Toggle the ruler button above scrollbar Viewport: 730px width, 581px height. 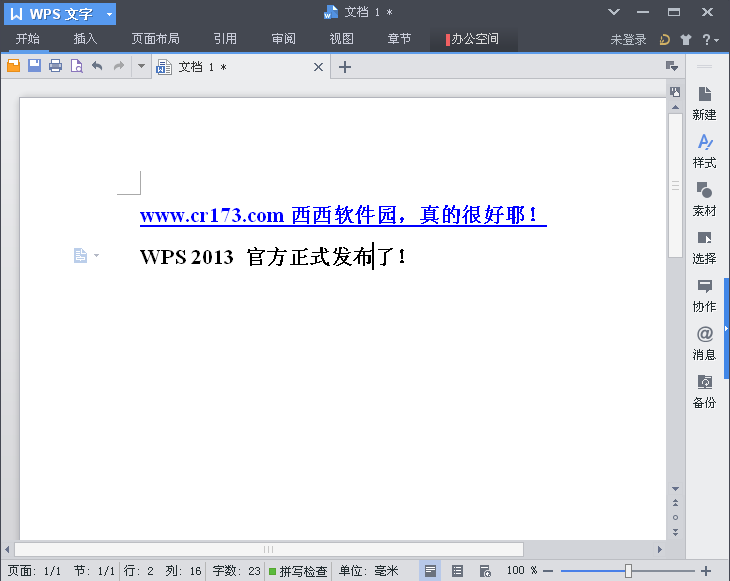pyautogui.click(x=675, y=92)
